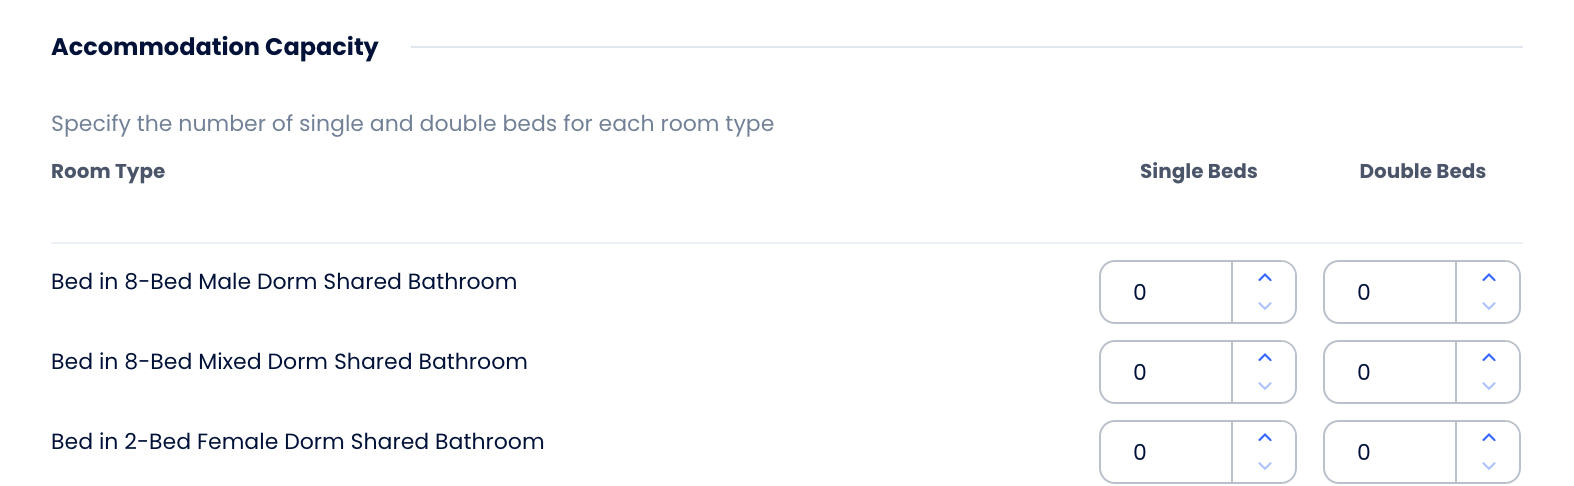Screen dimensions: 1574x486
Task: Decrease double beds for 2-Bed Female Dorm
Action: 1489,466
